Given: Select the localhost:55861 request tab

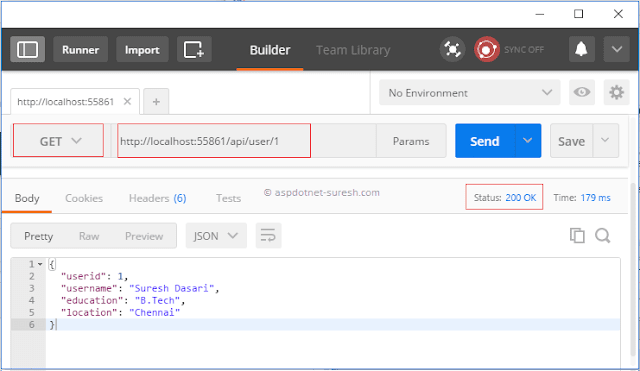Looking at the screenshot, I should [65, 102].
